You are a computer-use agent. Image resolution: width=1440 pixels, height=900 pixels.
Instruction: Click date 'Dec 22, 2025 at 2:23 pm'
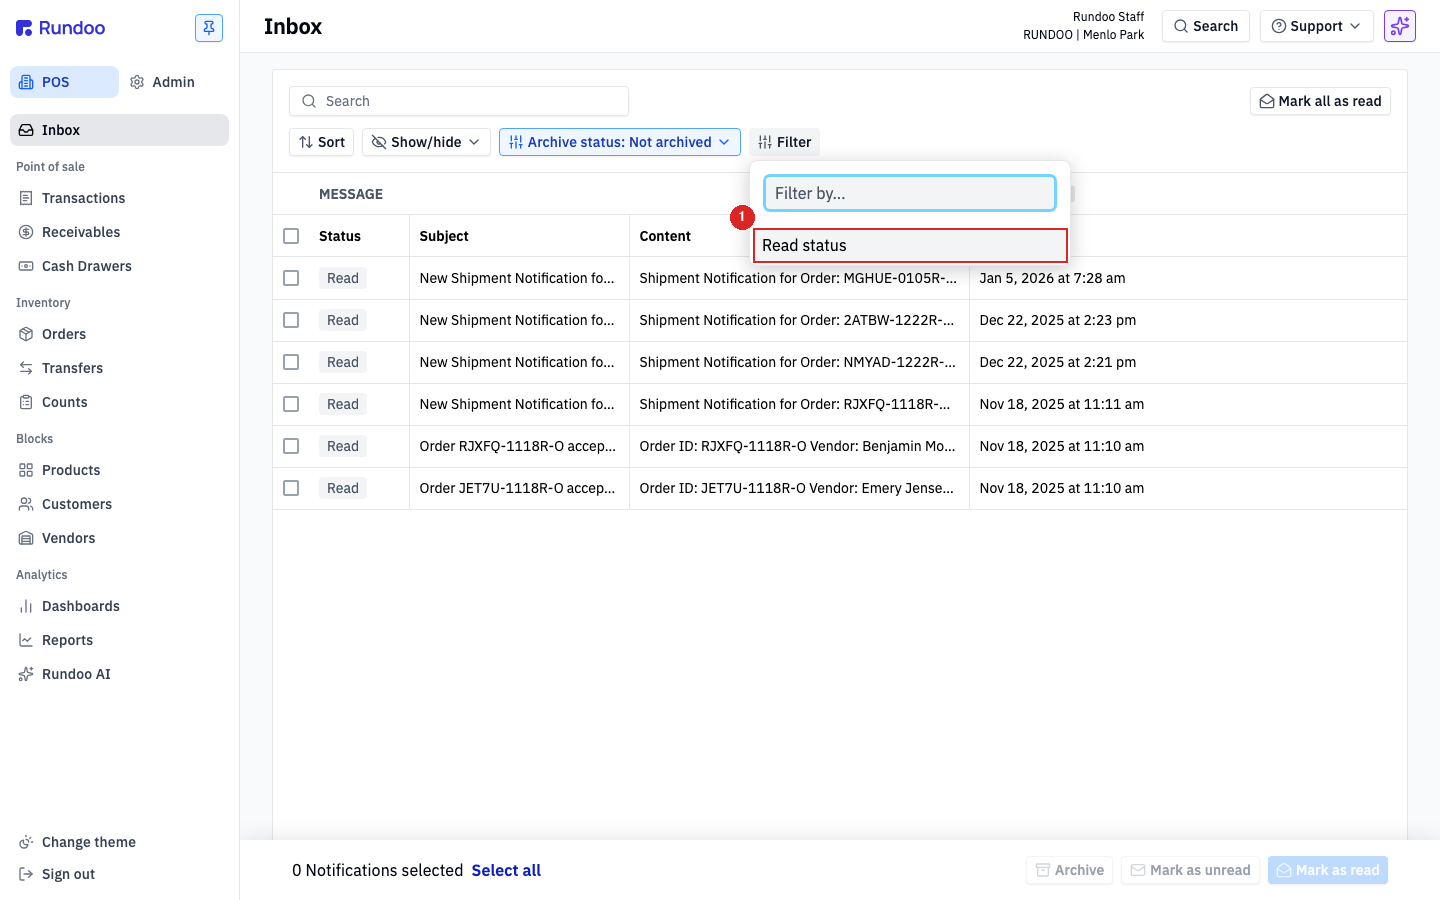[1058, 320]
